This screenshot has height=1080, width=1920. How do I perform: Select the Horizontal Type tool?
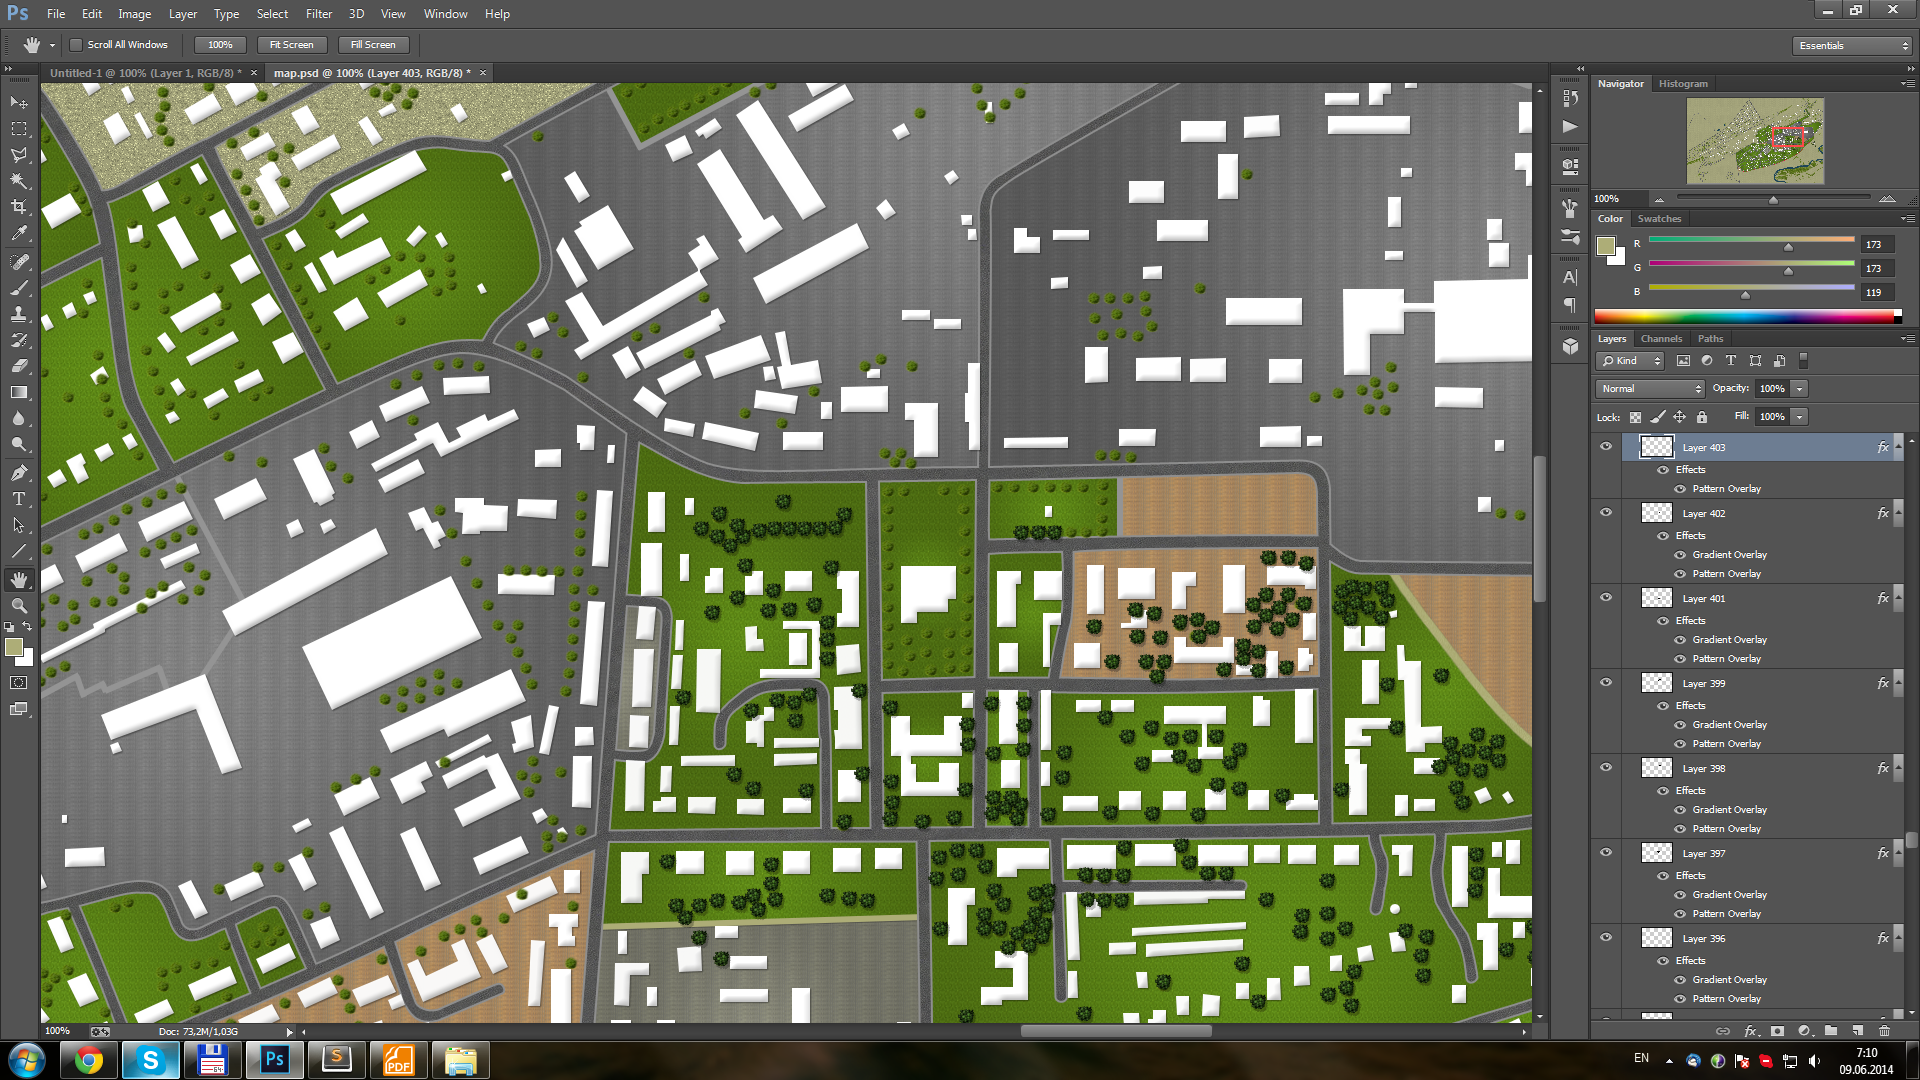(17, 498)
